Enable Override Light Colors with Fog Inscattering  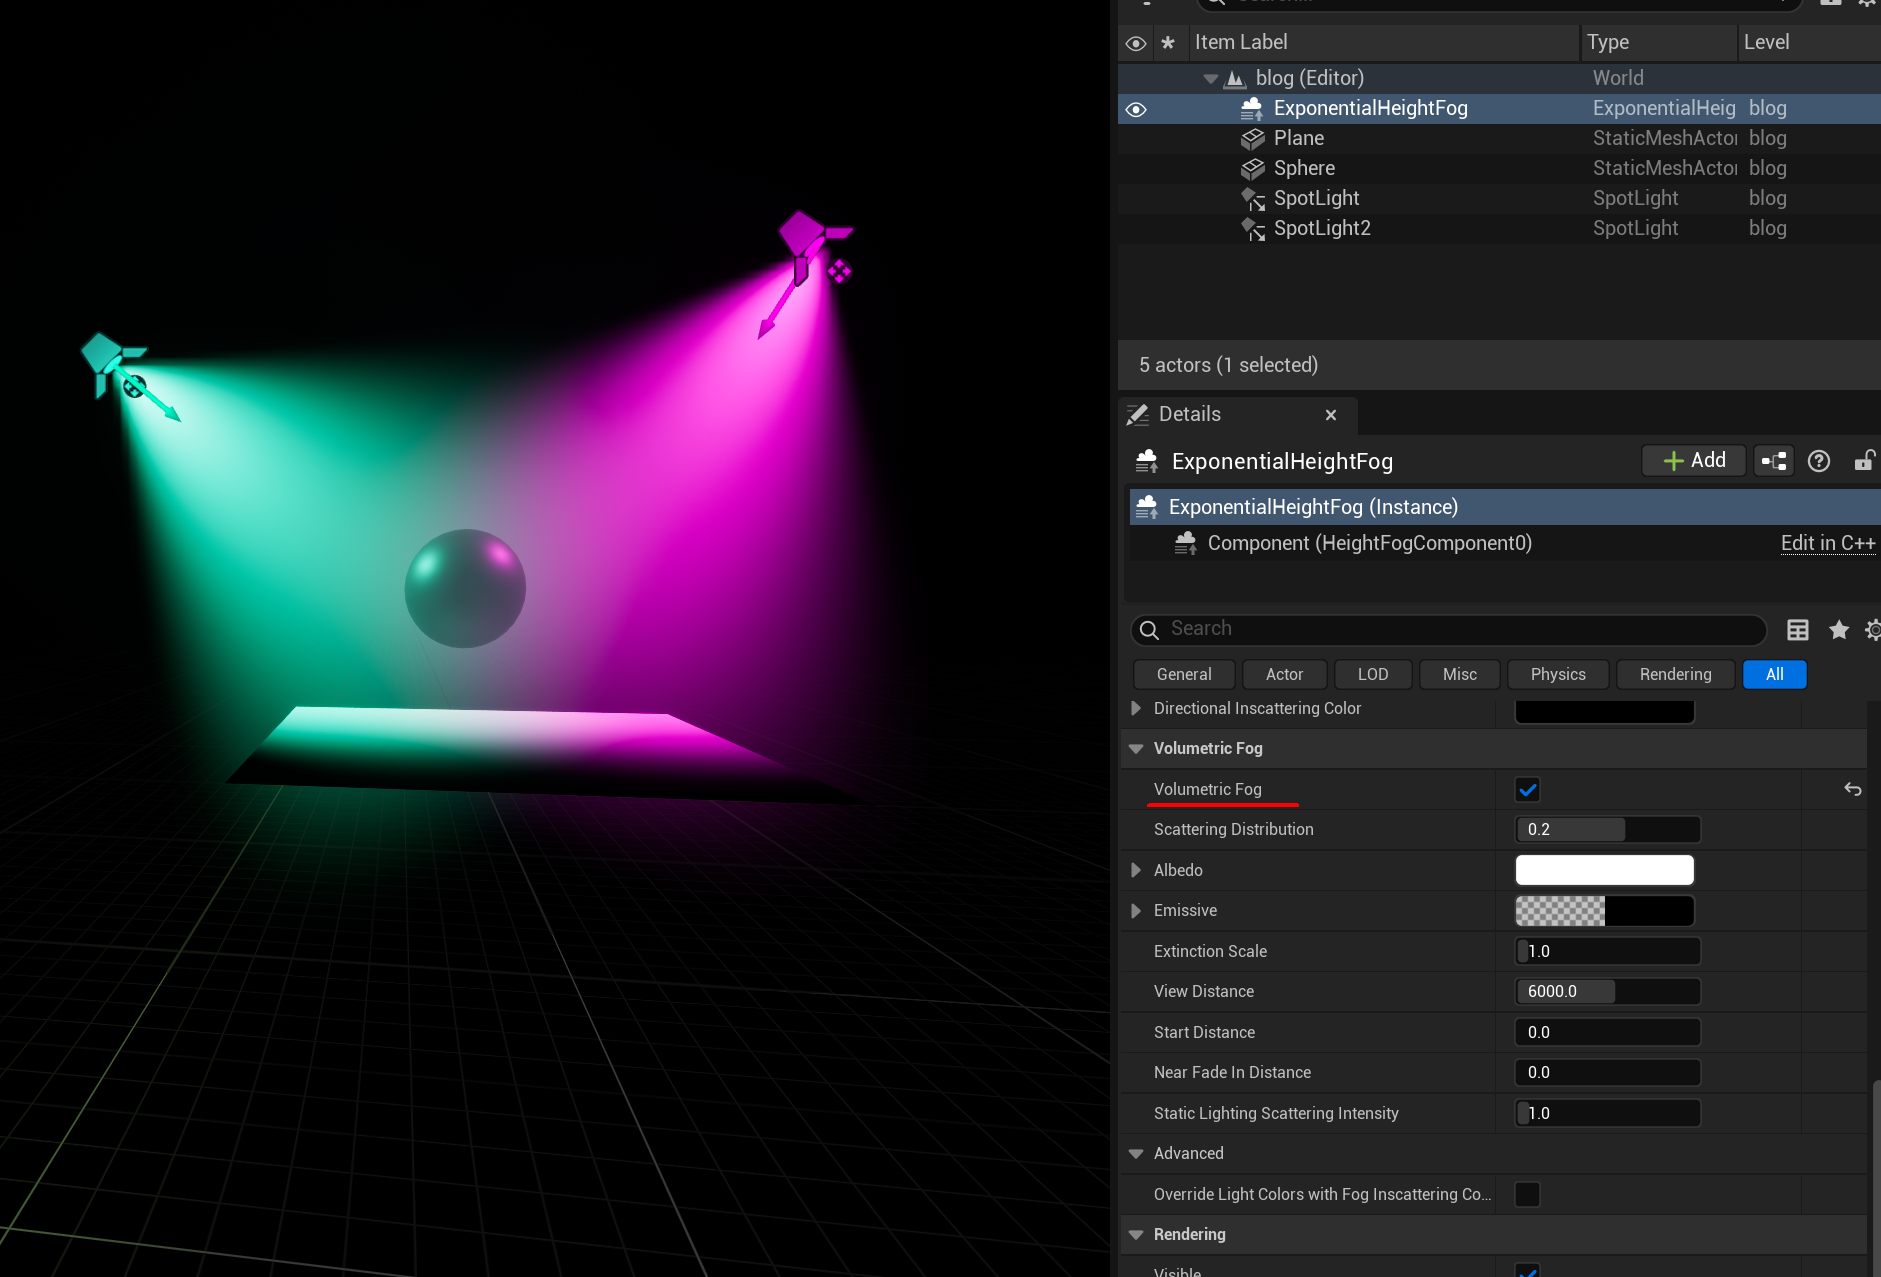coord(1527,1194)
